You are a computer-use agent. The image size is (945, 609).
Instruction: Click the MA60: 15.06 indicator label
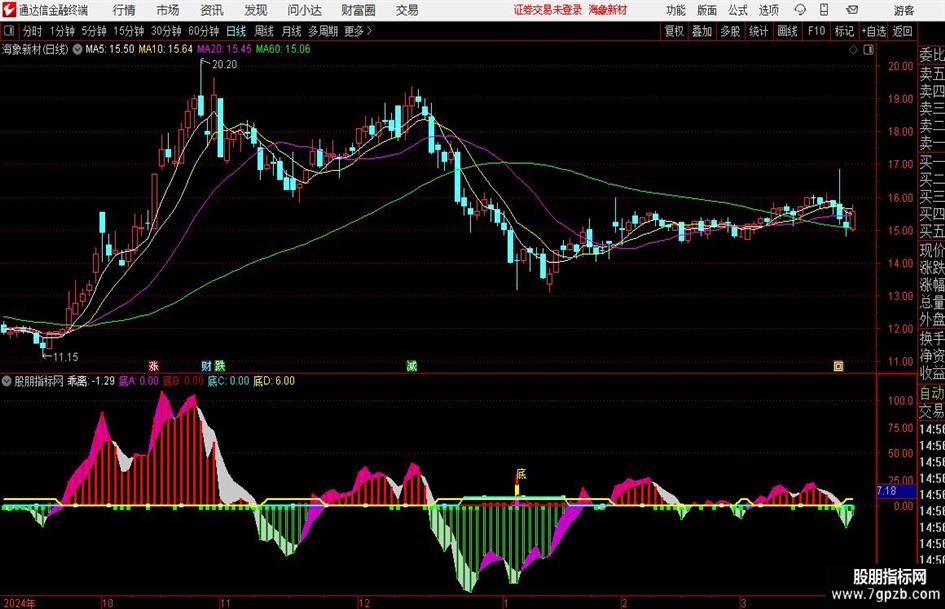pyautogui.click(x=283, y=49)
